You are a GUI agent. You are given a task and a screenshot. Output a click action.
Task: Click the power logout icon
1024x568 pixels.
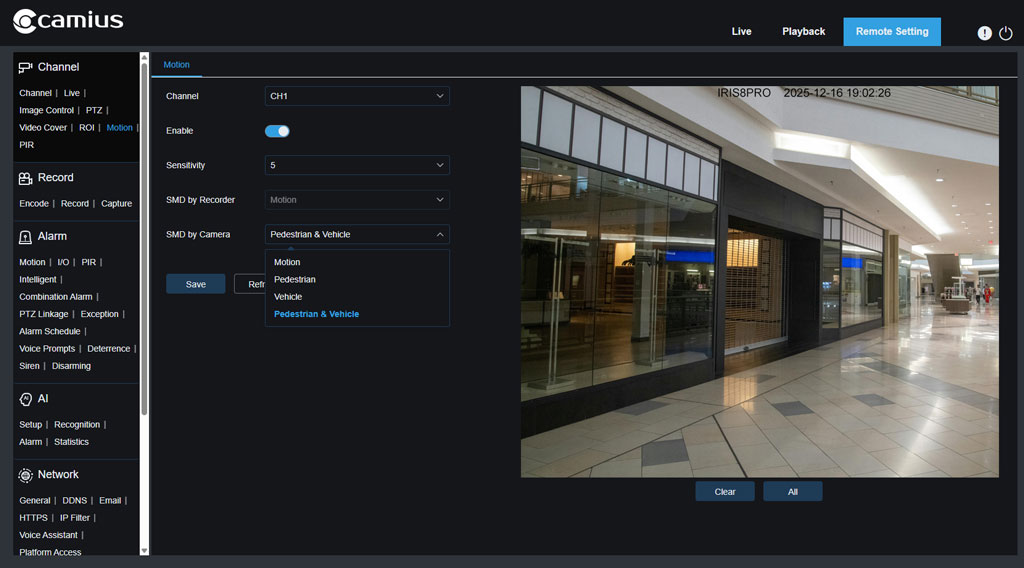[x=1005, y=33]
